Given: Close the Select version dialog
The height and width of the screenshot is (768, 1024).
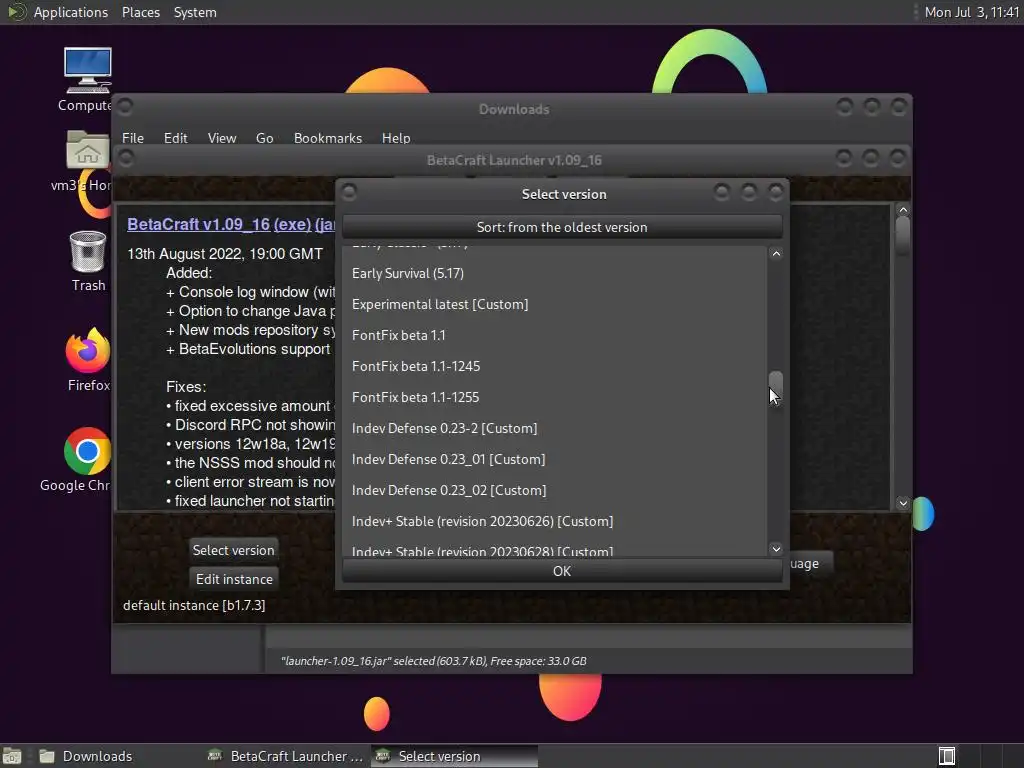Looking at the screenshot, I should [x=776, y=192].
